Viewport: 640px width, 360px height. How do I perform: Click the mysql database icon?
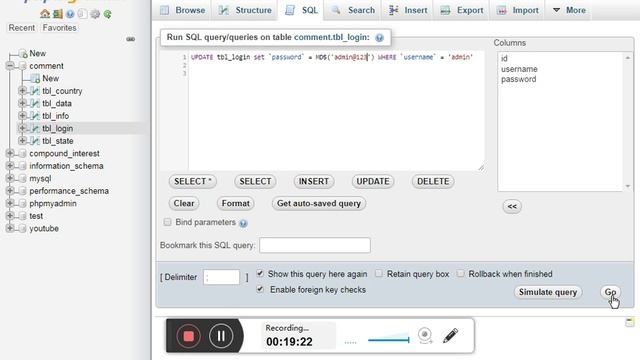[22, 179]
